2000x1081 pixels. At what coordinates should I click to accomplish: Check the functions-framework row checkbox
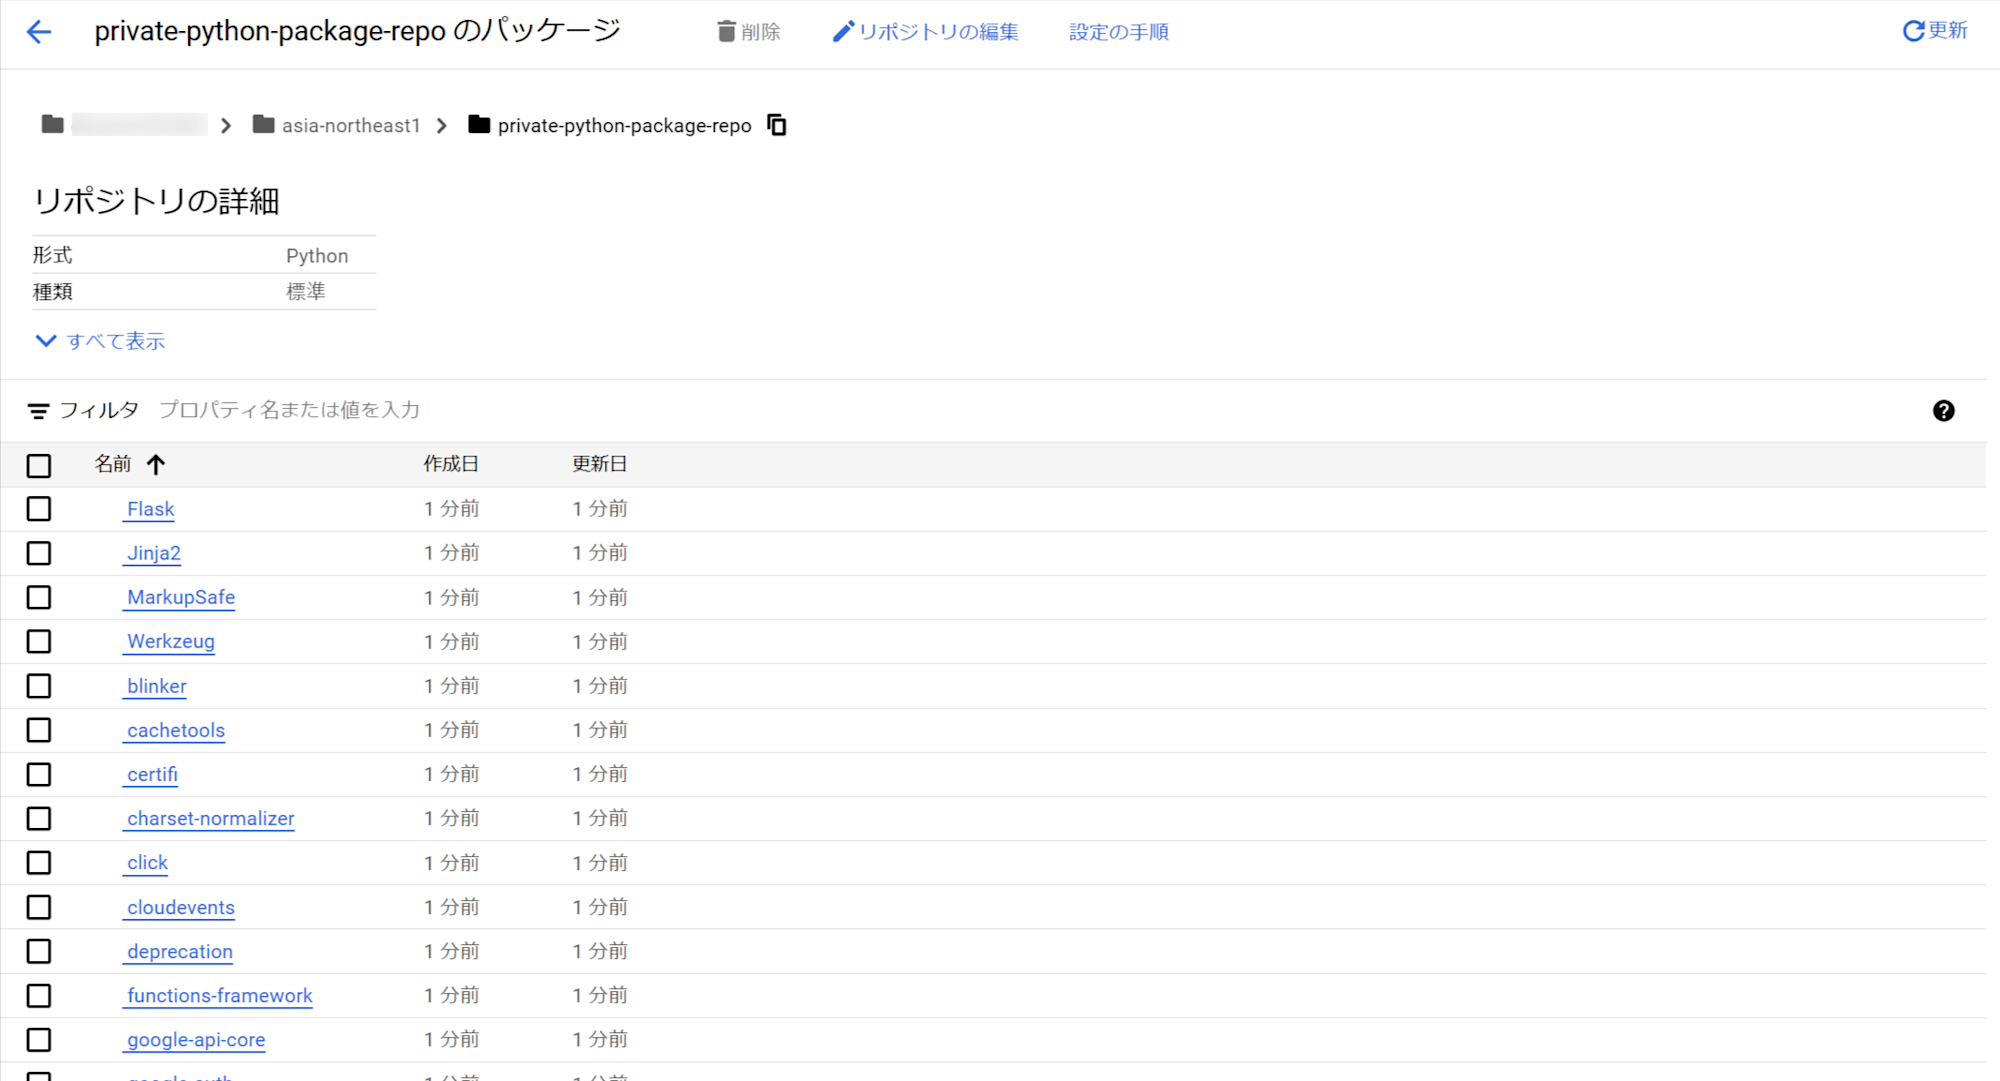39,996
